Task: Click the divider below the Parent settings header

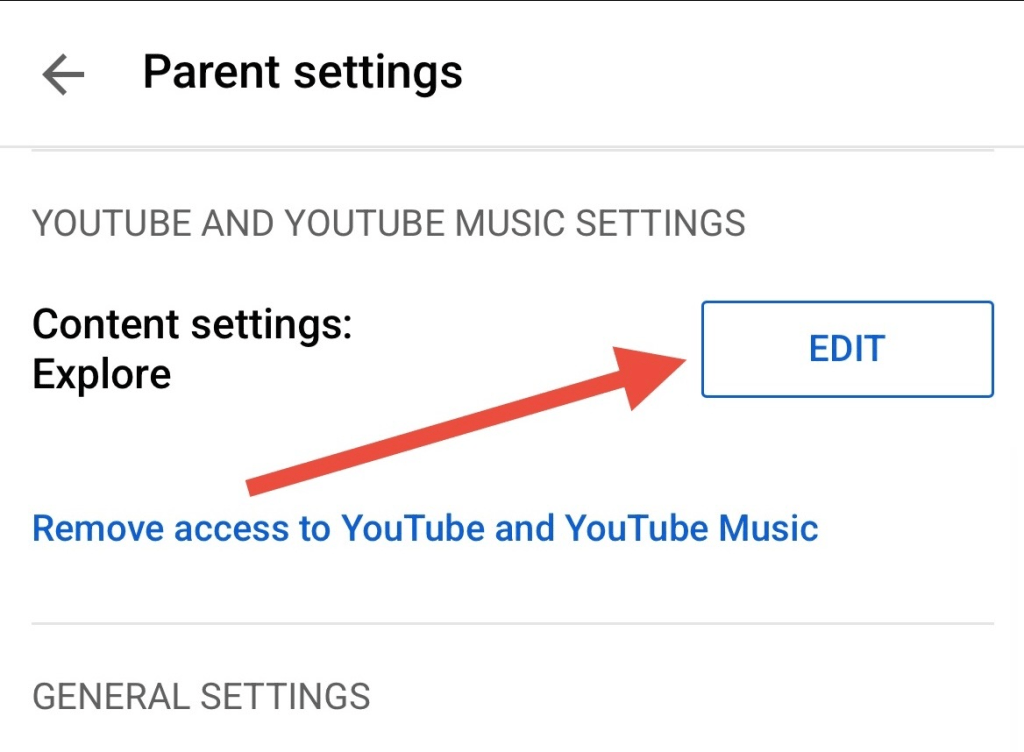Action: [512, 150]
